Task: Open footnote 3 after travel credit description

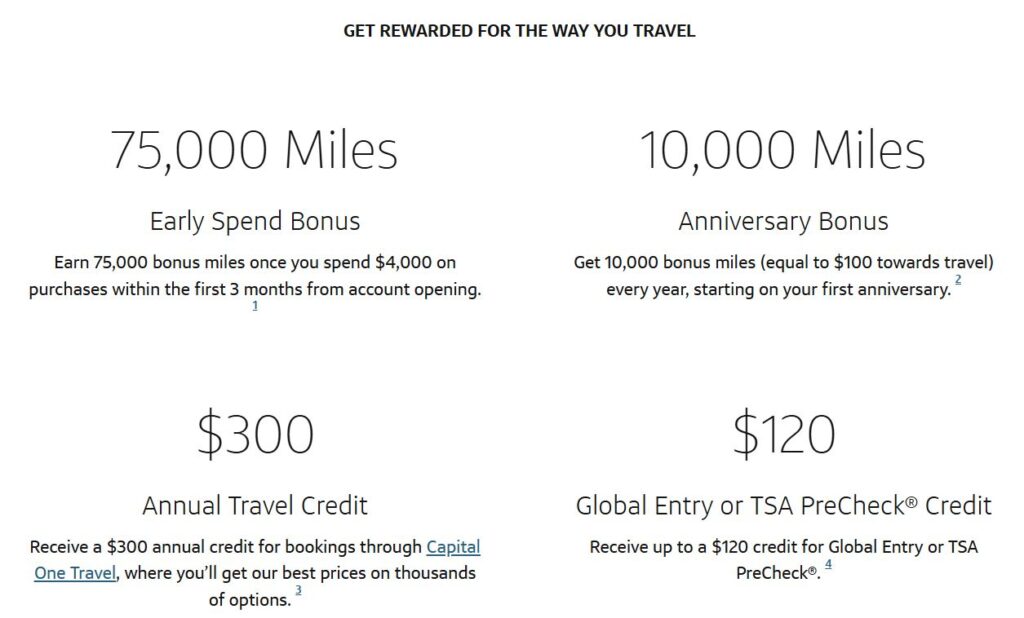Action: 298,591
